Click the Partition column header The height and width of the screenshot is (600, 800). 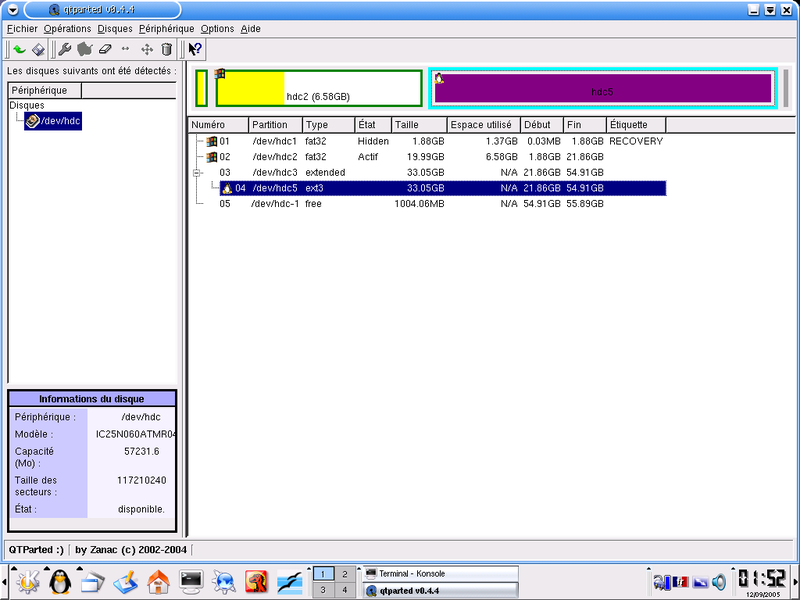(276, 125)
